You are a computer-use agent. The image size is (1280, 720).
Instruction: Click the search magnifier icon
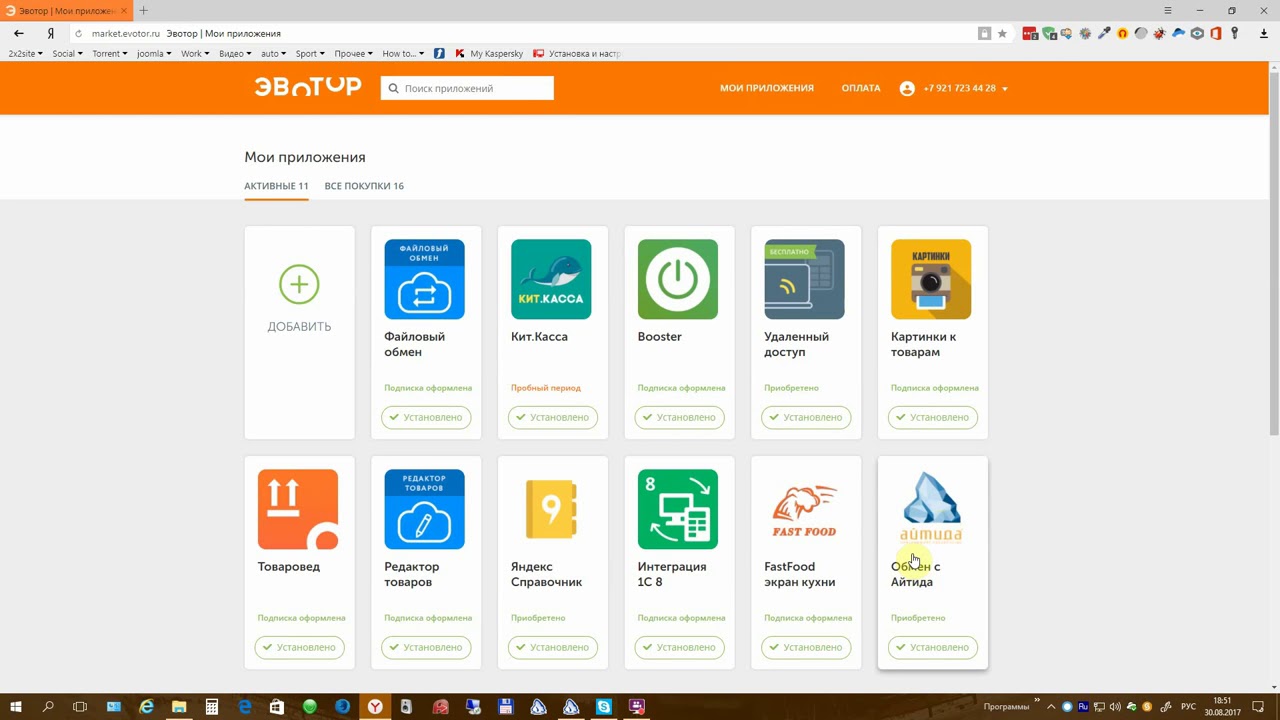click(393, 88)
